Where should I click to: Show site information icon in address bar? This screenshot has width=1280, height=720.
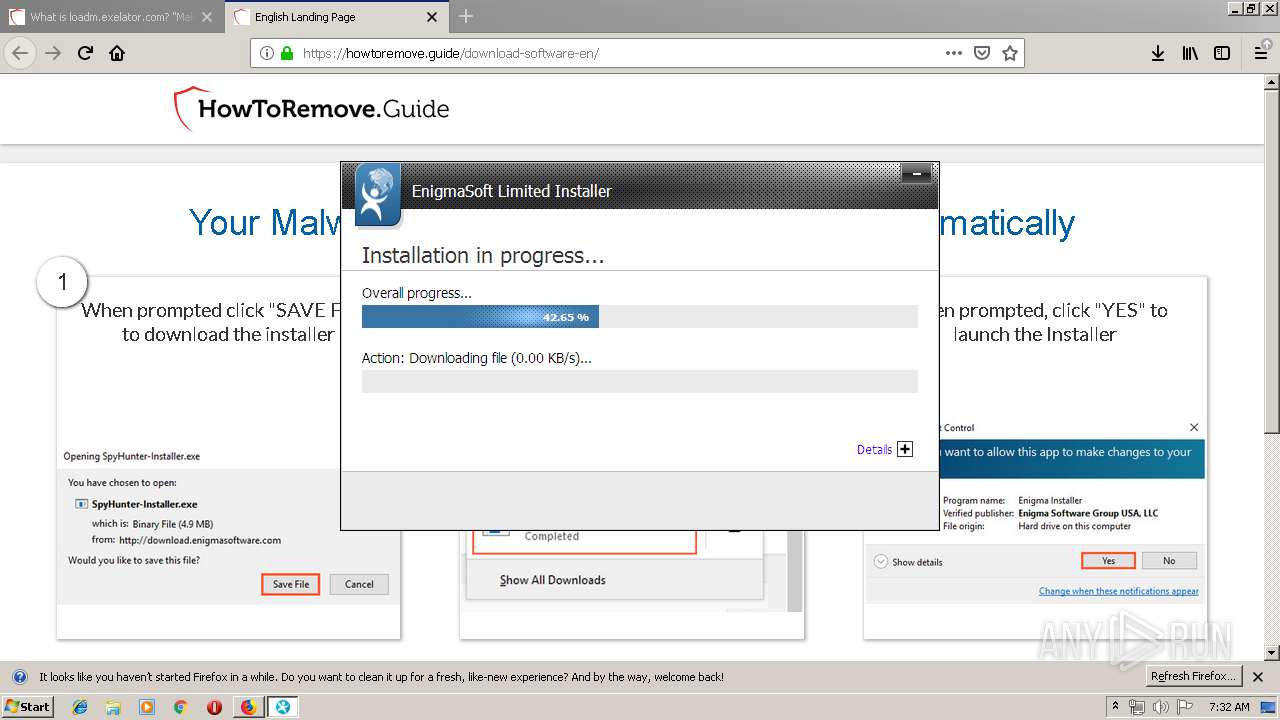click(267, 53)
